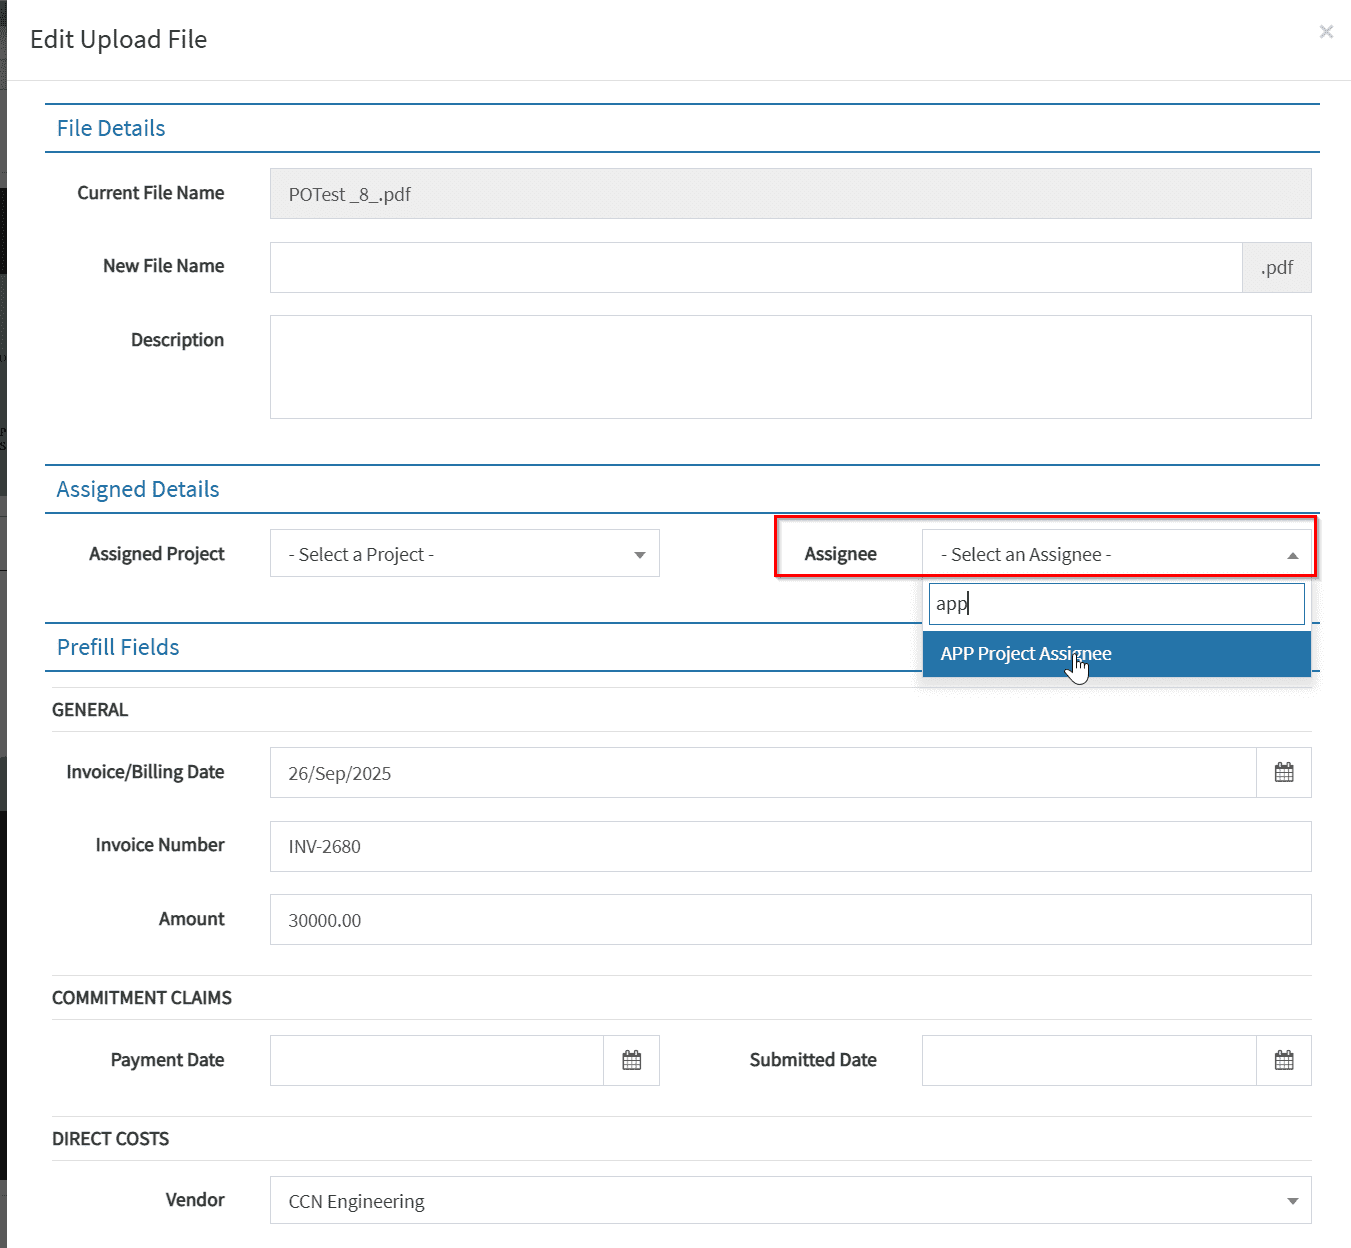Click the Invoice/Billing Date text field
Screen dimensions: 1351x1248
[762, 773]
